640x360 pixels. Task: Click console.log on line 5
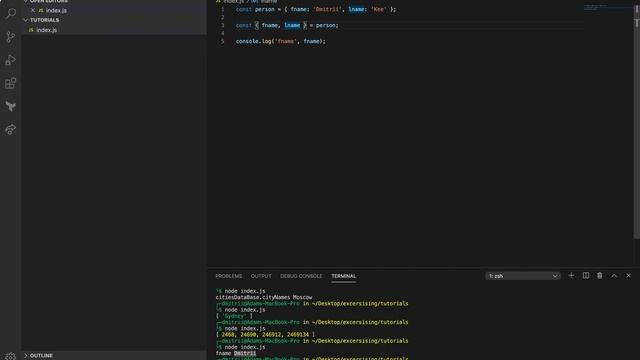pyautogui.click(x=253, y=41)
